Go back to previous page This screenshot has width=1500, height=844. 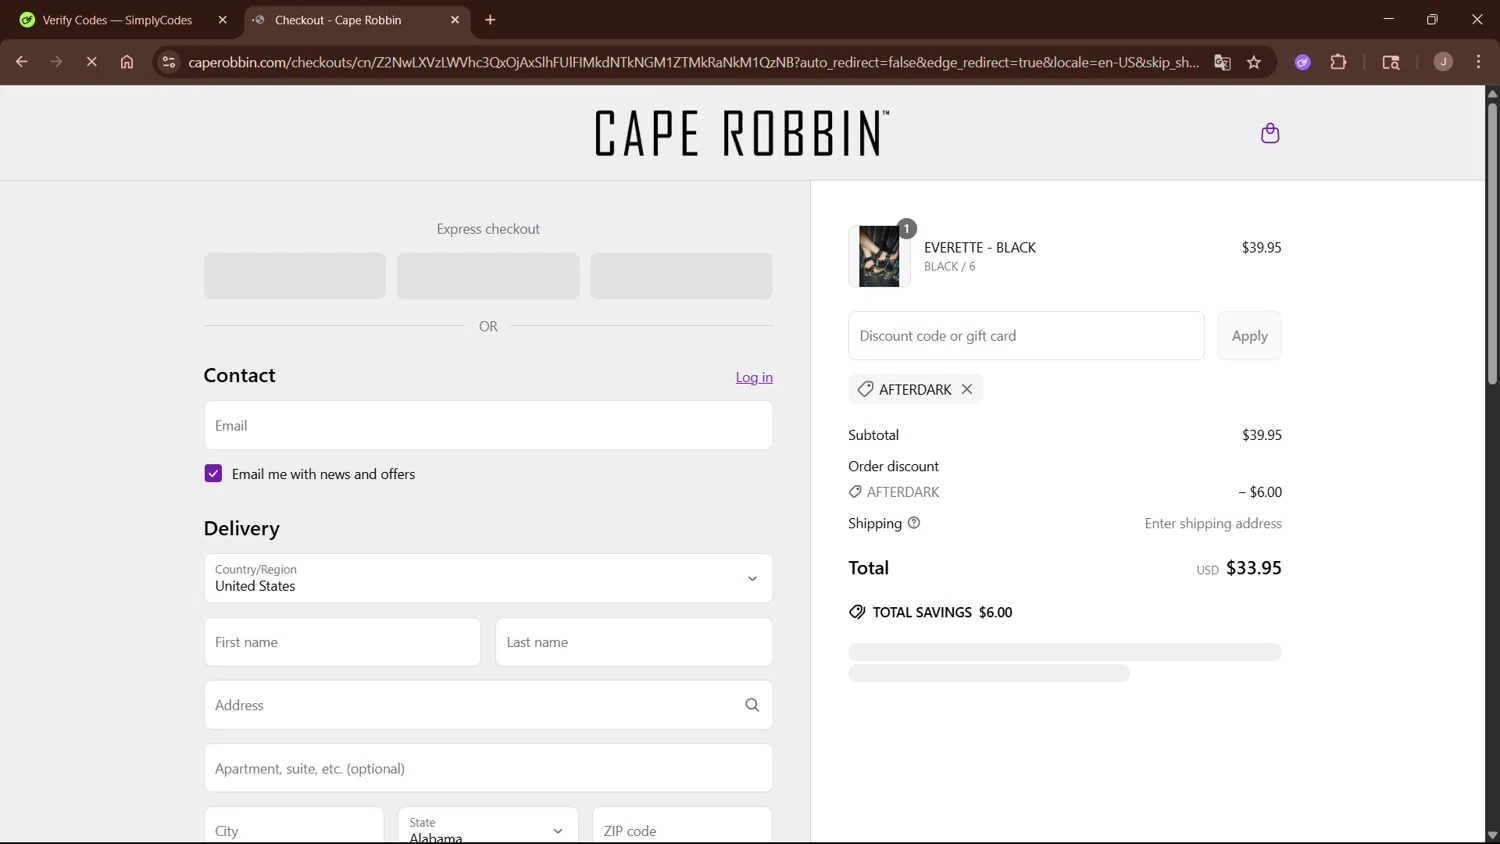[x=21, y=62]
